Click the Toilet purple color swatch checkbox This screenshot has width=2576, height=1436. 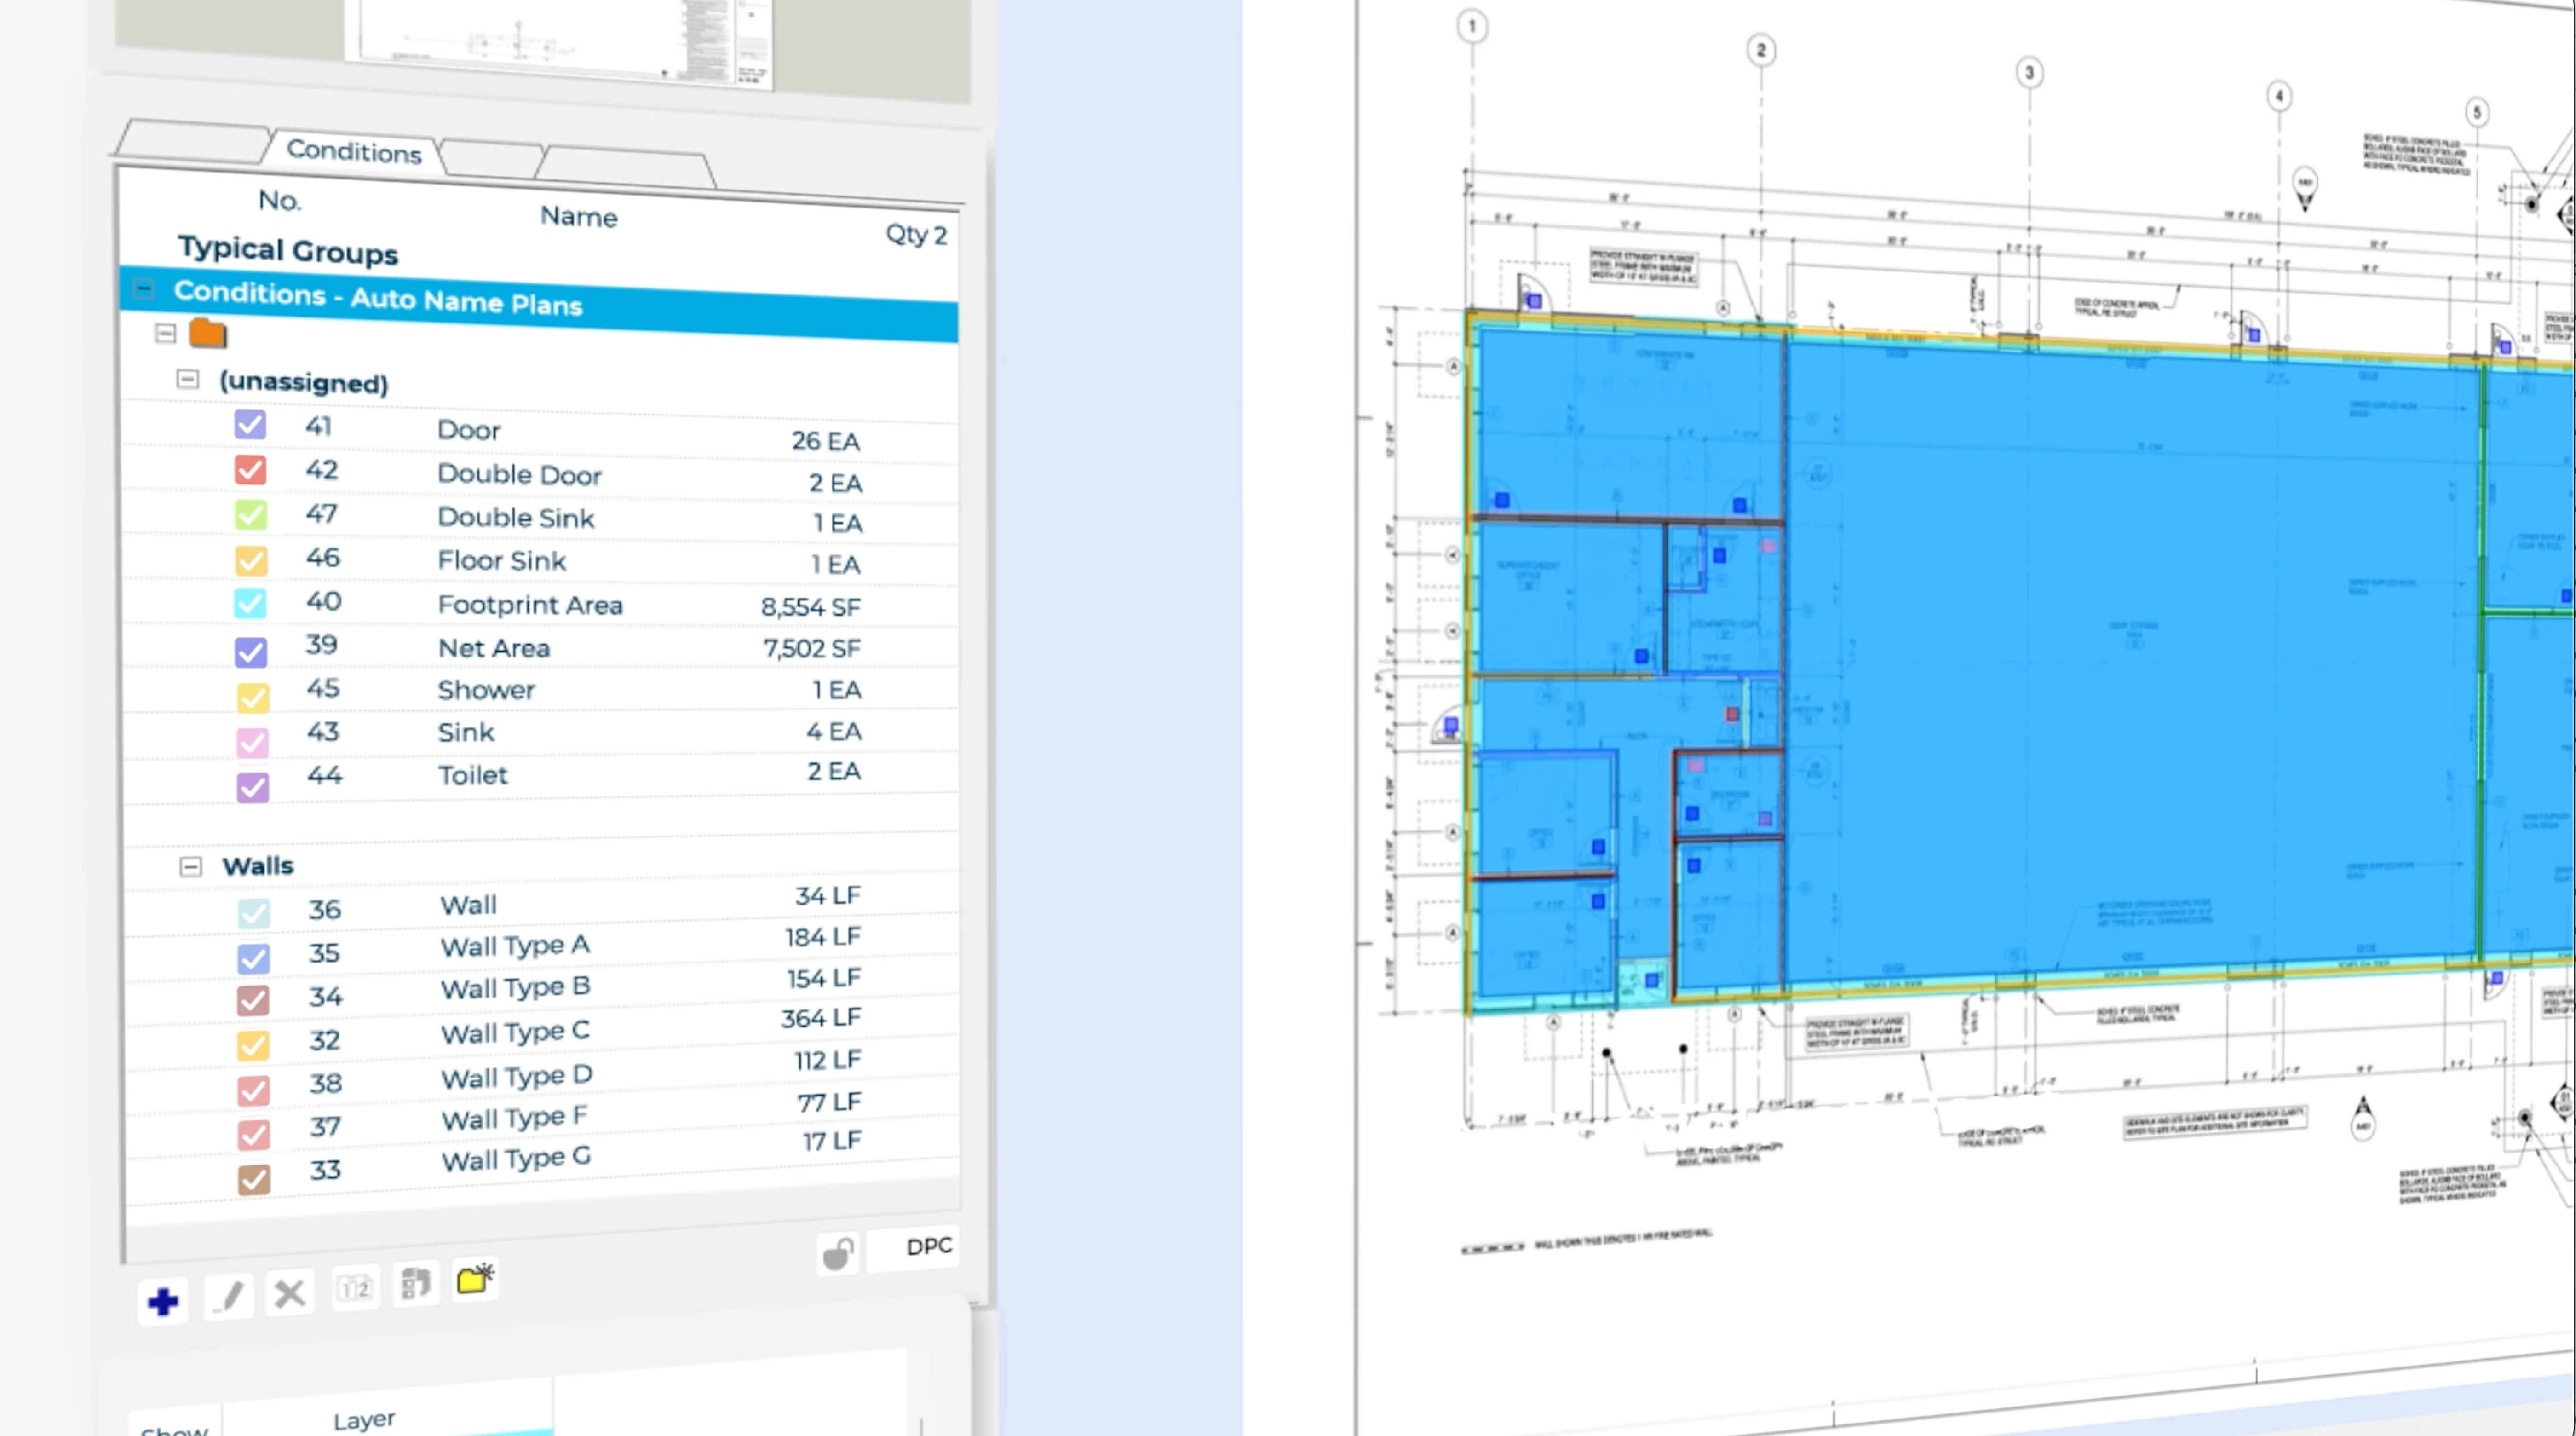[x=252, y=787]
